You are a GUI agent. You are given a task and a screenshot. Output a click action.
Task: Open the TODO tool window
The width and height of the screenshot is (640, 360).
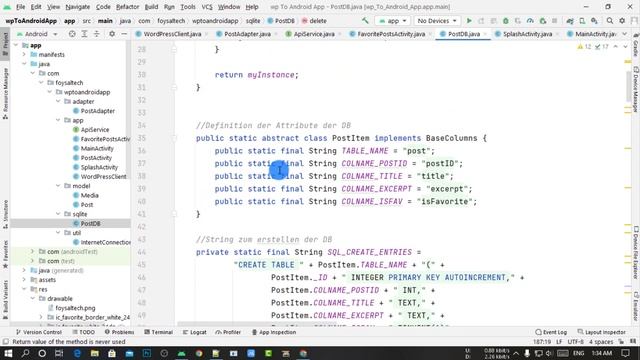coord(83,332)
